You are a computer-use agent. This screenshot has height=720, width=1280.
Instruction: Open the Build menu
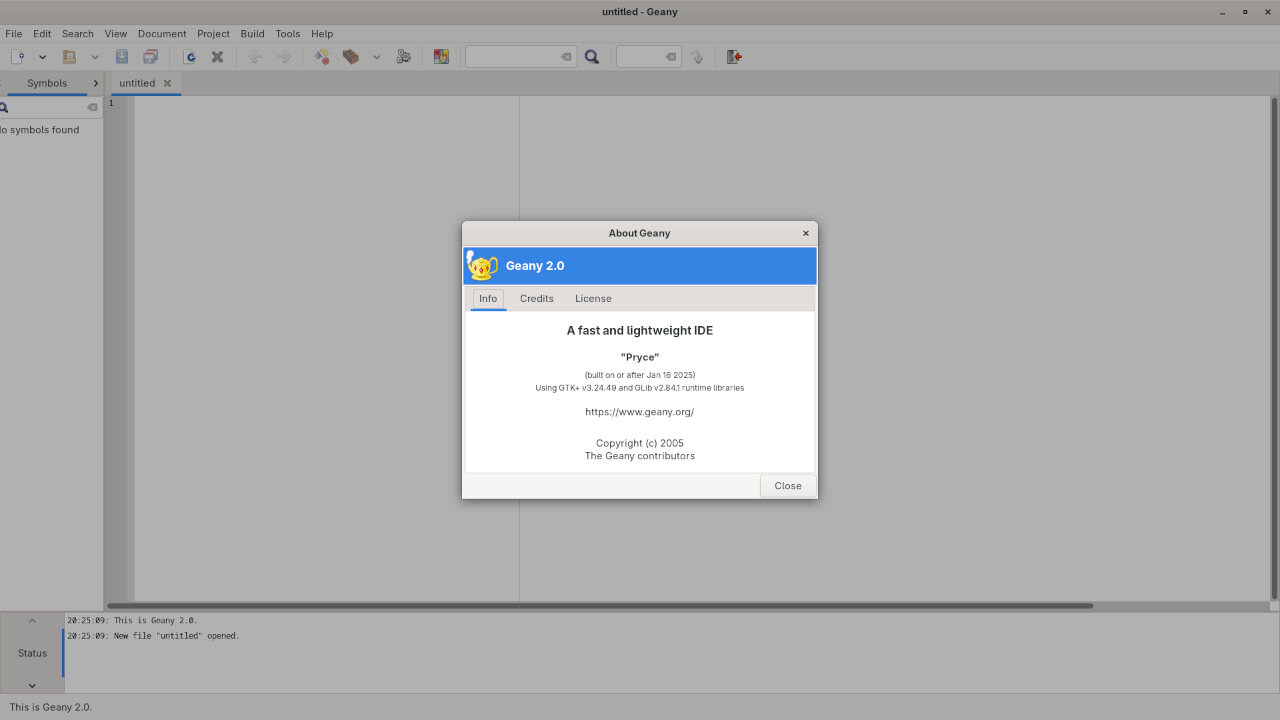(x=252, y=34)
